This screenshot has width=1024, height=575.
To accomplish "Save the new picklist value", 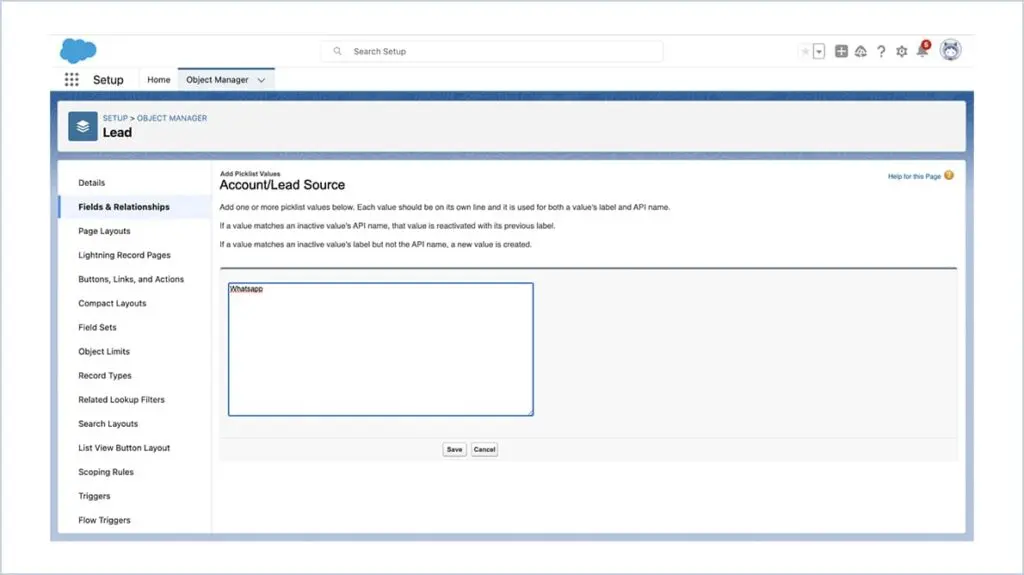I will [x=455, y=450].
